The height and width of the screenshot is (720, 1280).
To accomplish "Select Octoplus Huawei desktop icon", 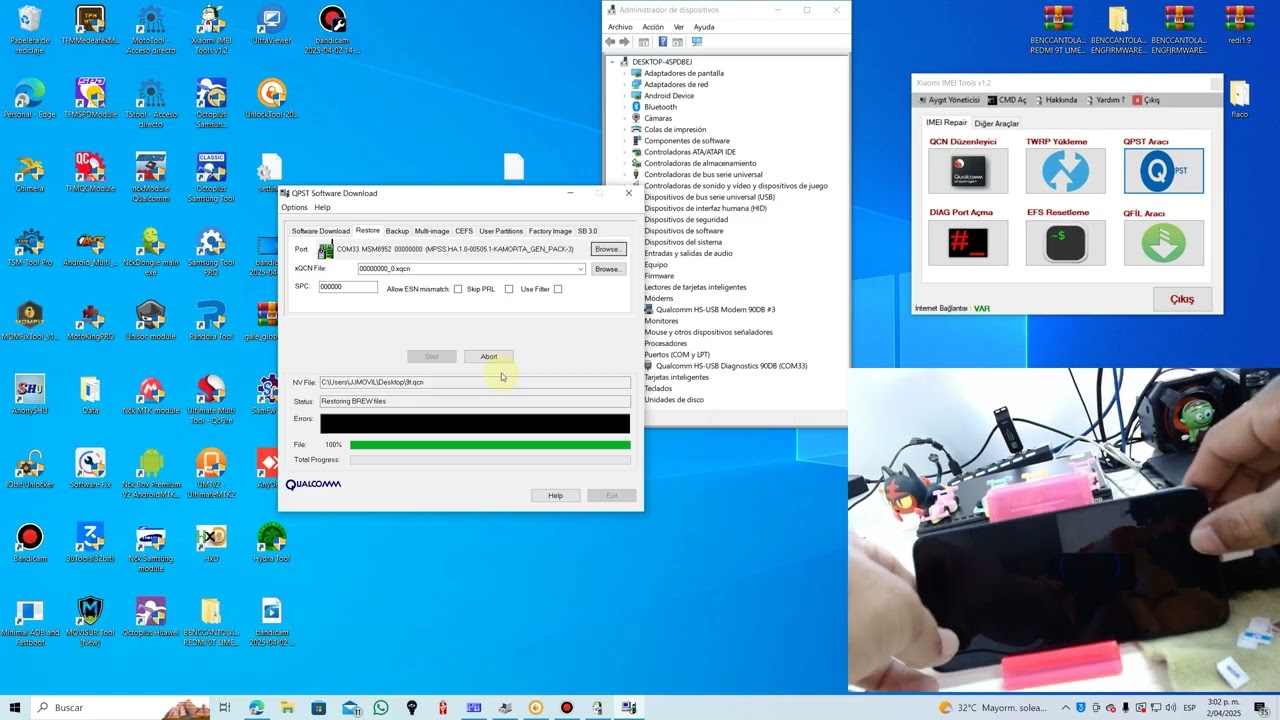I will click(150, 618).
